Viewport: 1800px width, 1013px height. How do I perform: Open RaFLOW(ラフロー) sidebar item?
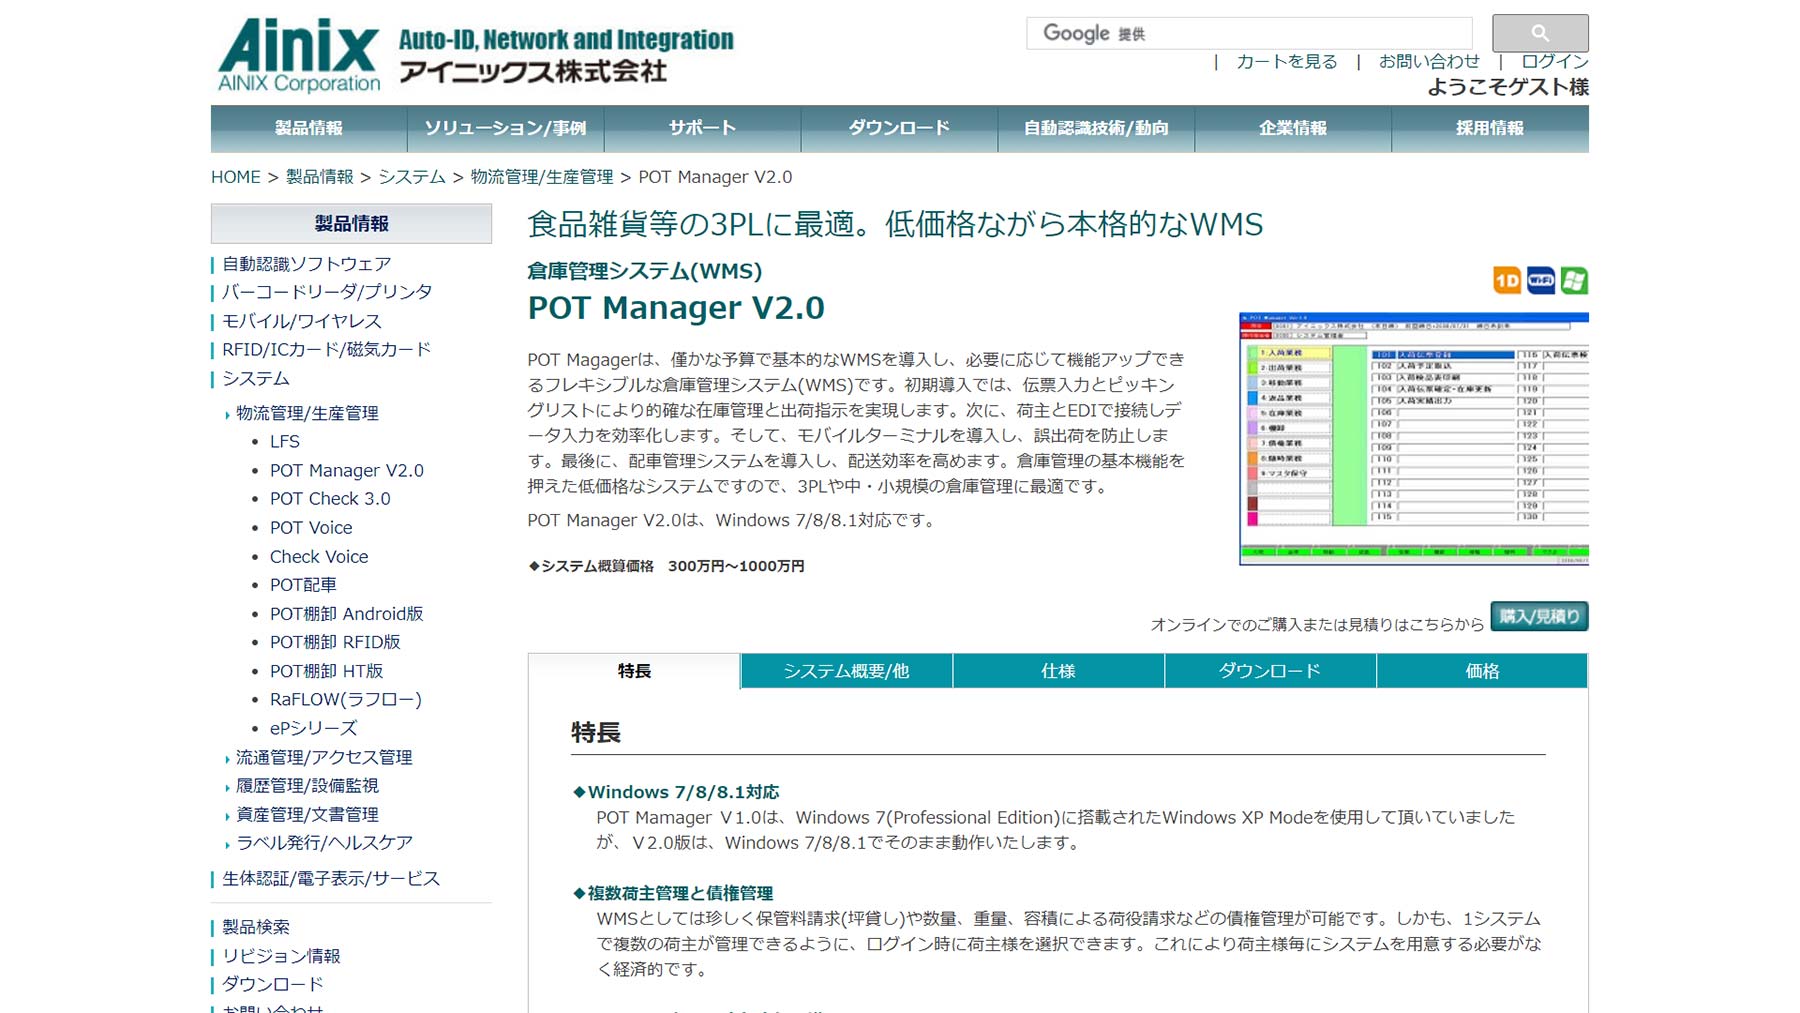pyautogui.click(x=346, y=700)
